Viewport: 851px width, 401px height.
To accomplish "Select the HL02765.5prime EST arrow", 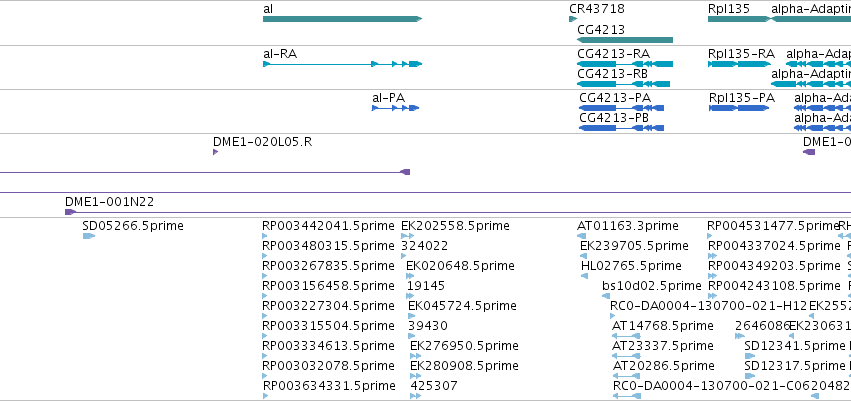I will click(585, 276).
